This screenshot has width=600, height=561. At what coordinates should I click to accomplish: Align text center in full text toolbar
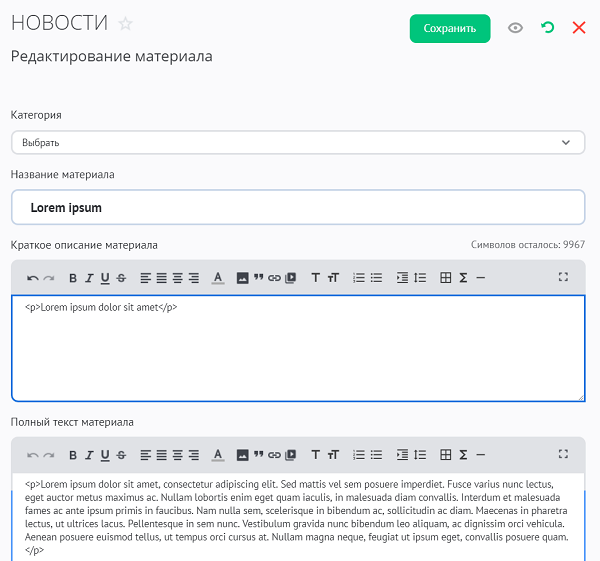162,455
